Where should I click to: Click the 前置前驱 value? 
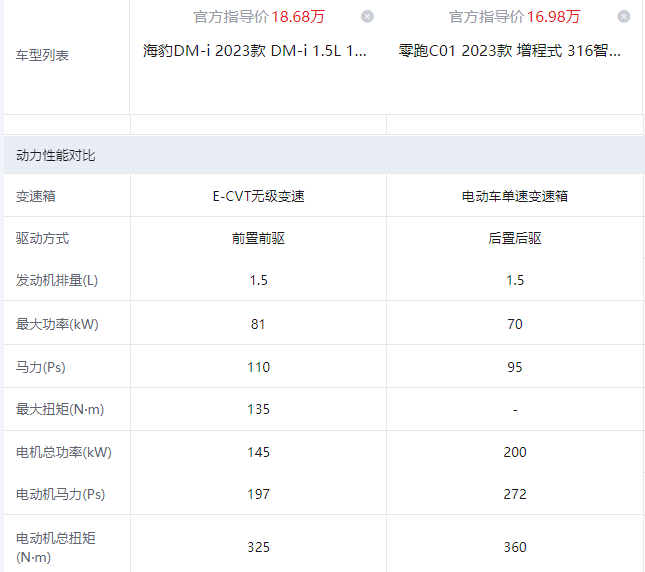coord(258,238)
